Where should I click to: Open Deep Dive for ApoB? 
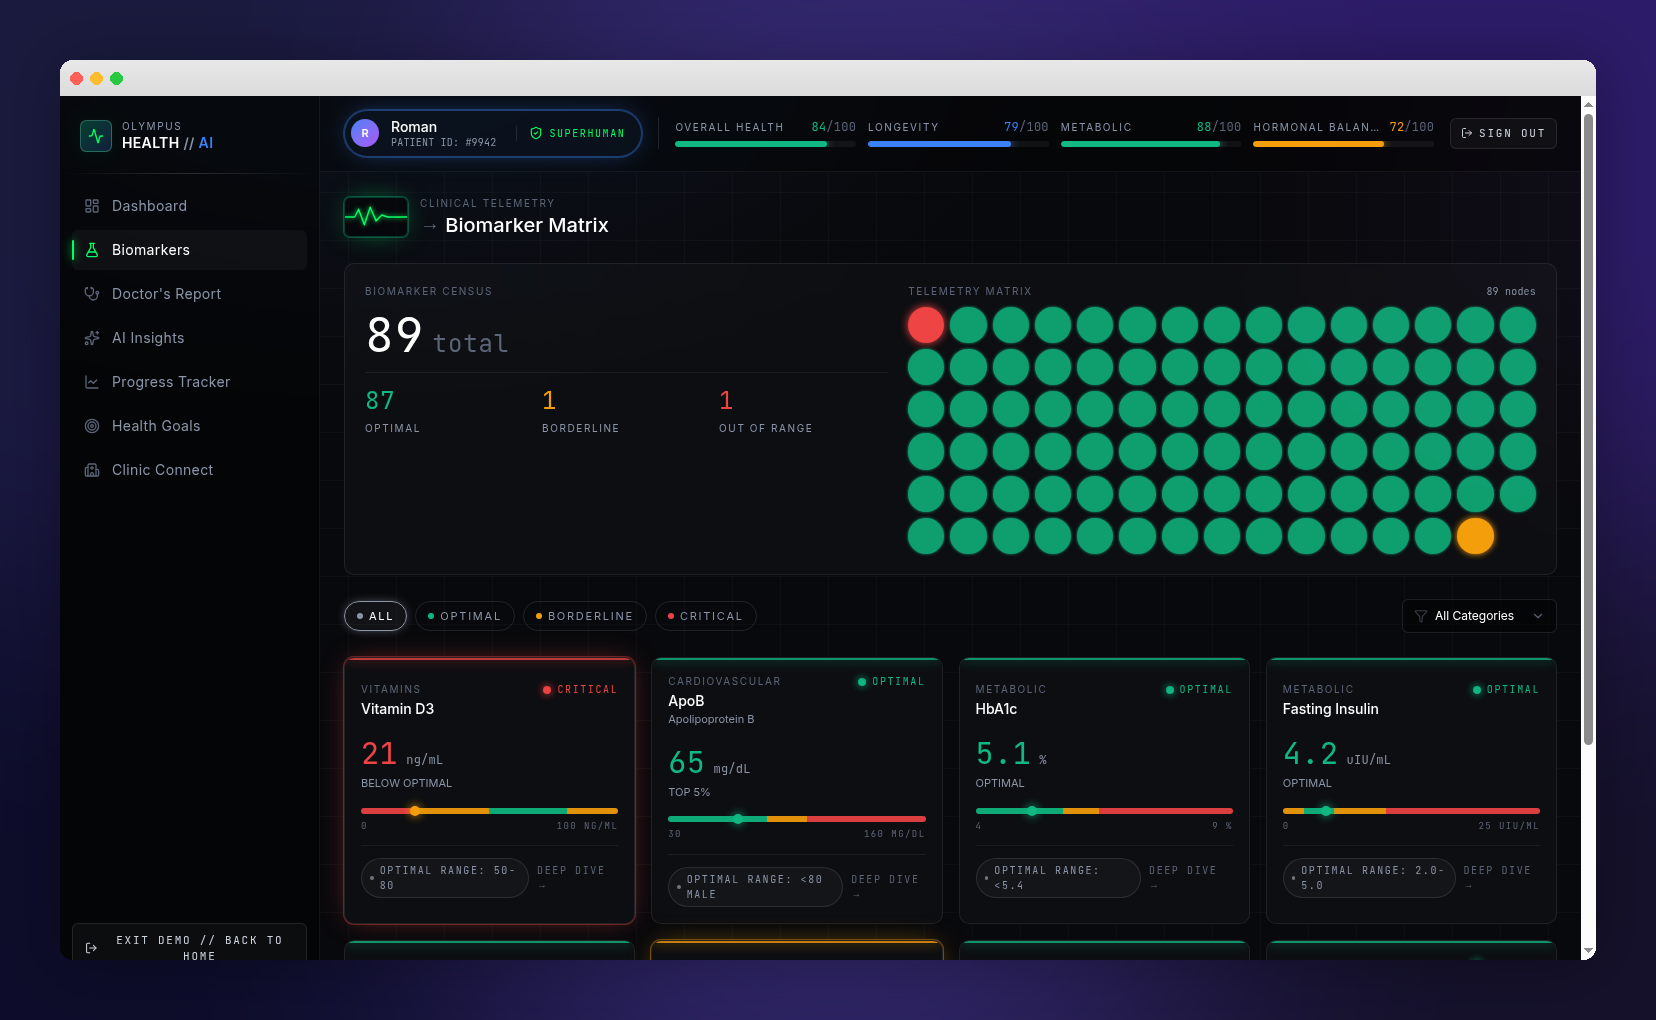884,887
